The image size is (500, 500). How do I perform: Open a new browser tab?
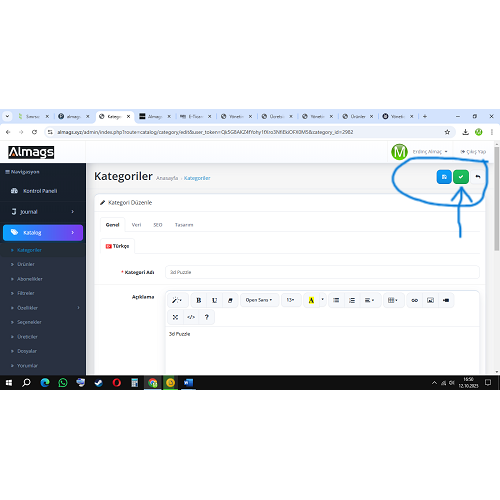pos(425,116)
